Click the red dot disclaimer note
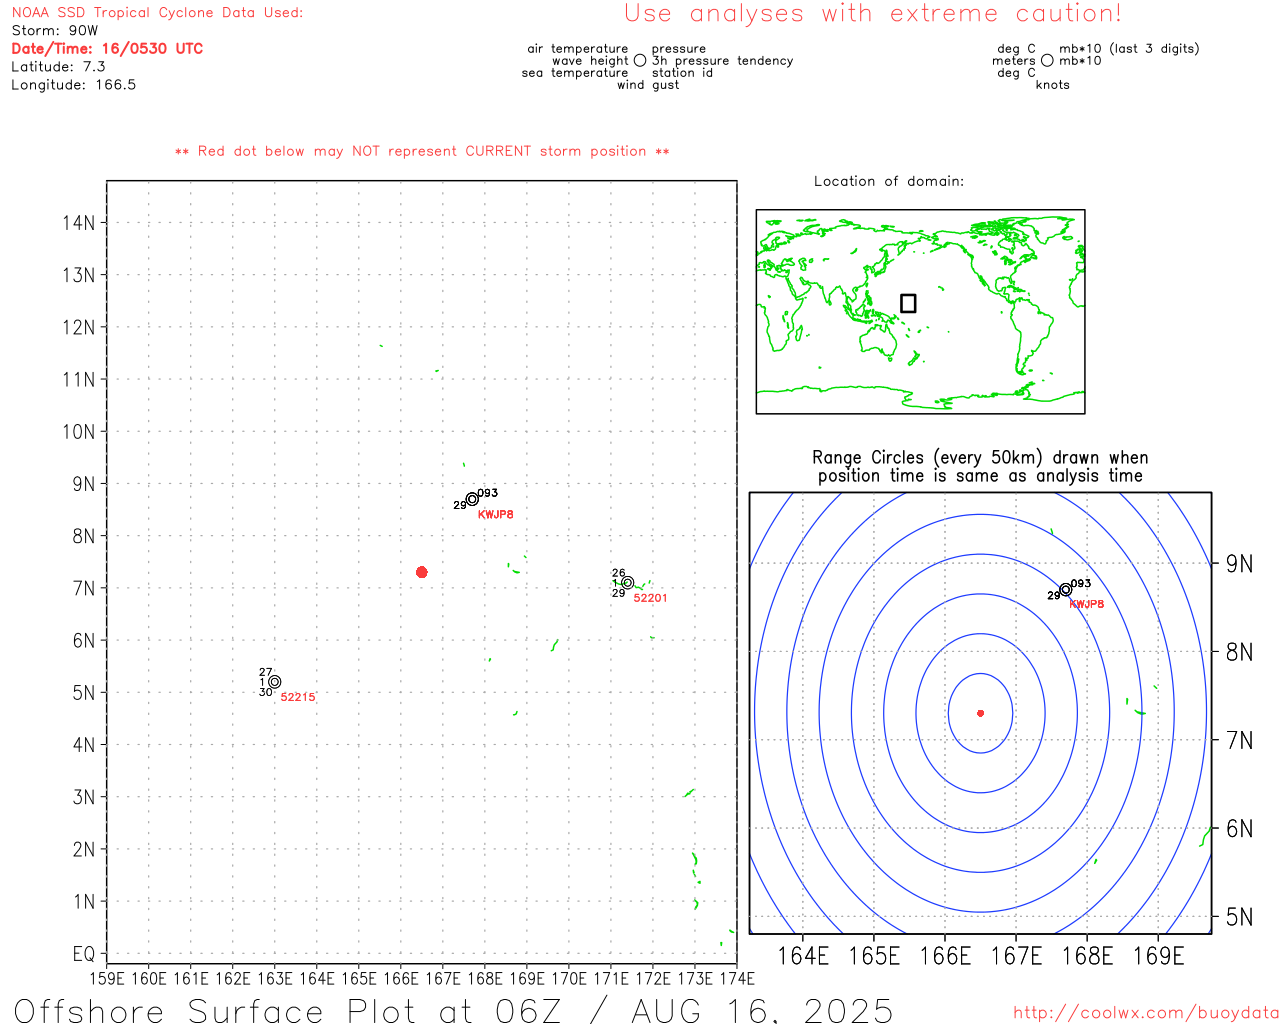The width and height of the screenshot is (1280, 1024). click(x=422, y=151)
